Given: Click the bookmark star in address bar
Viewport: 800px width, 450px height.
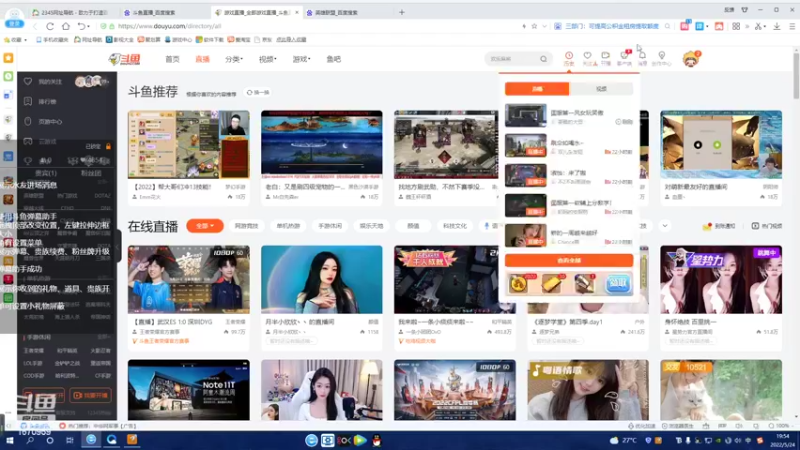Looking at the screenshot, I should pyautogui.click(x=534, y=26).
